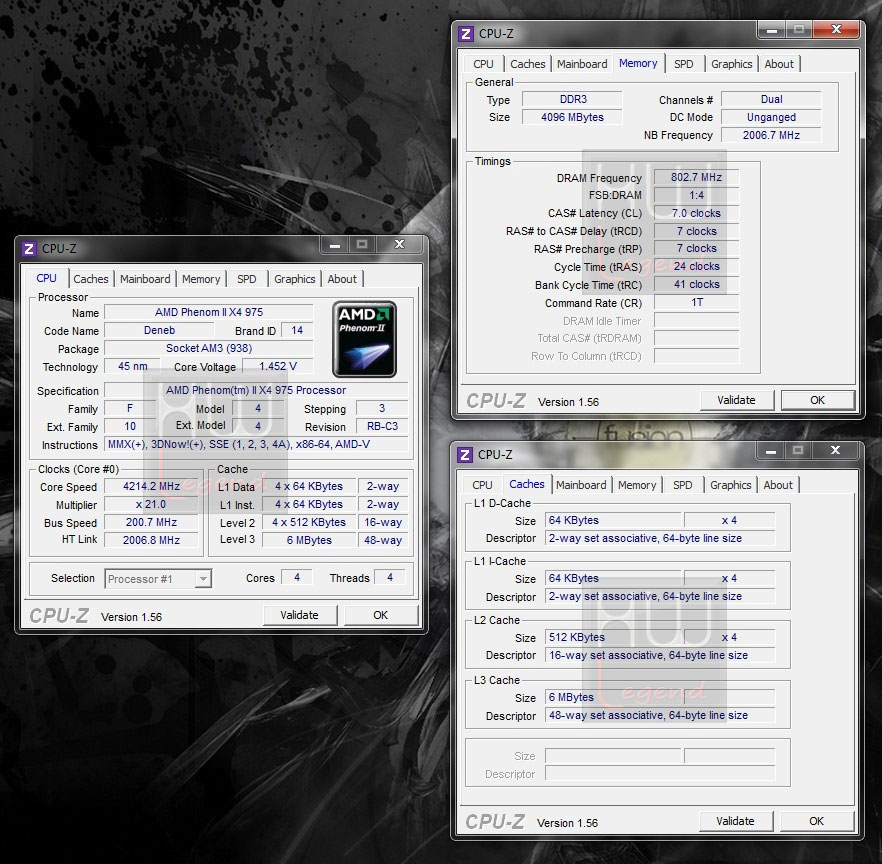Image resolution: width=882 pixels, height=864 pixels.
Task: Minimize the Memory tab window
Action: 772,30
